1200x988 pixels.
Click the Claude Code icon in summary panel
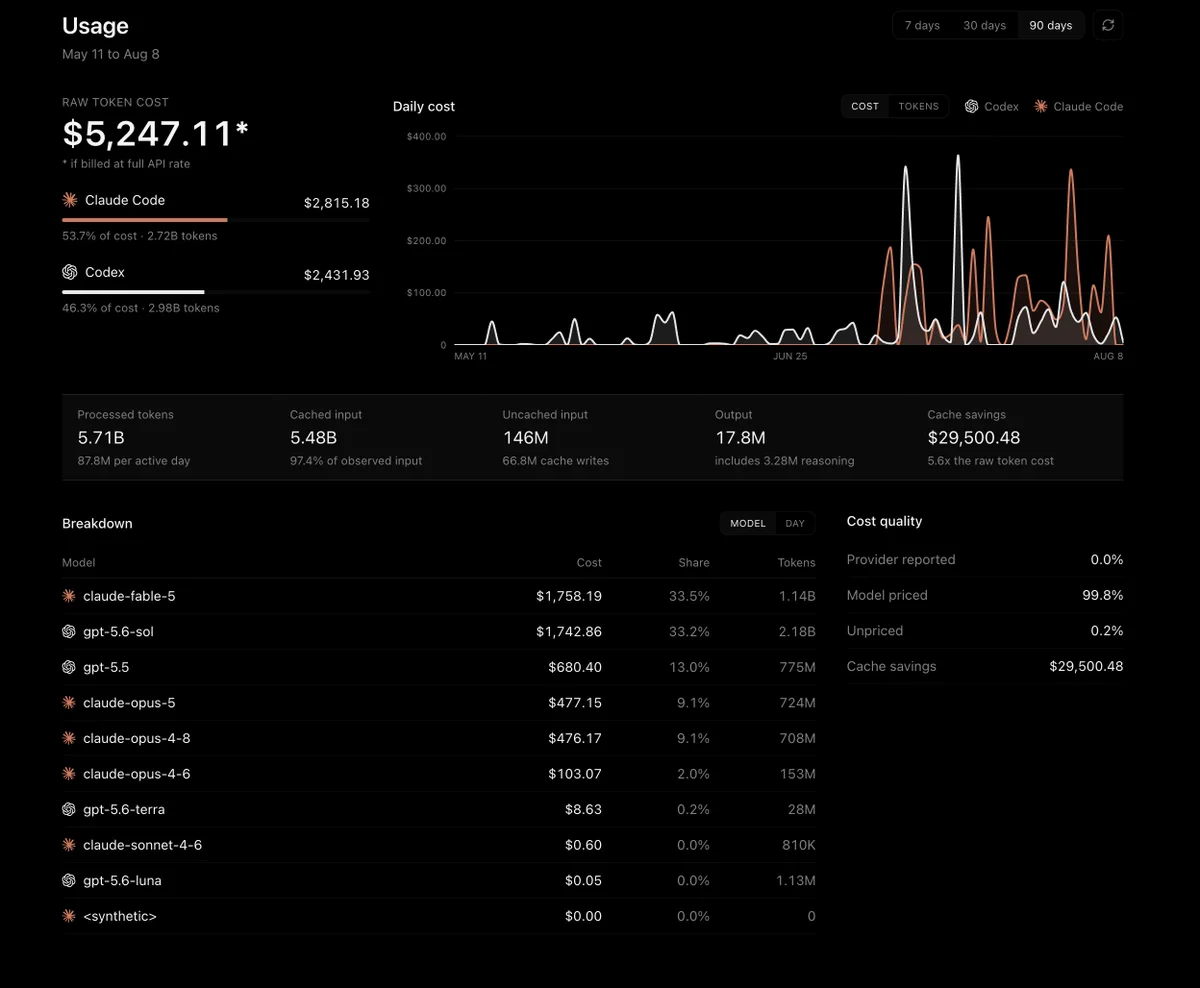[70, 200]
